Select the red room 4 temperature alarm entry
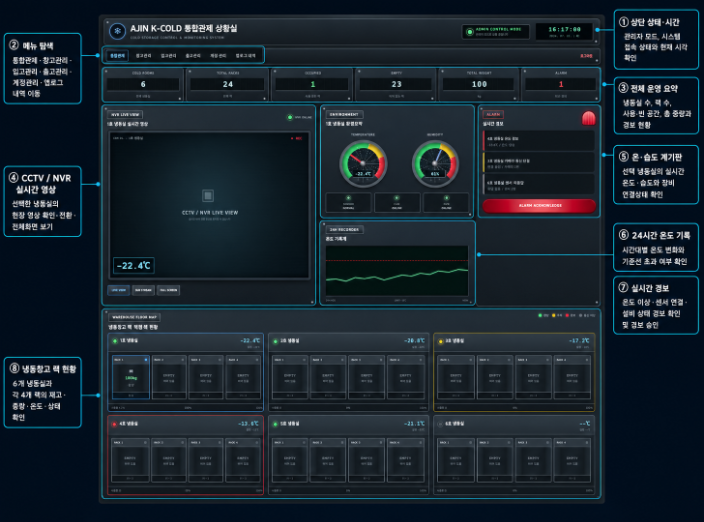 tap(539, 141)
